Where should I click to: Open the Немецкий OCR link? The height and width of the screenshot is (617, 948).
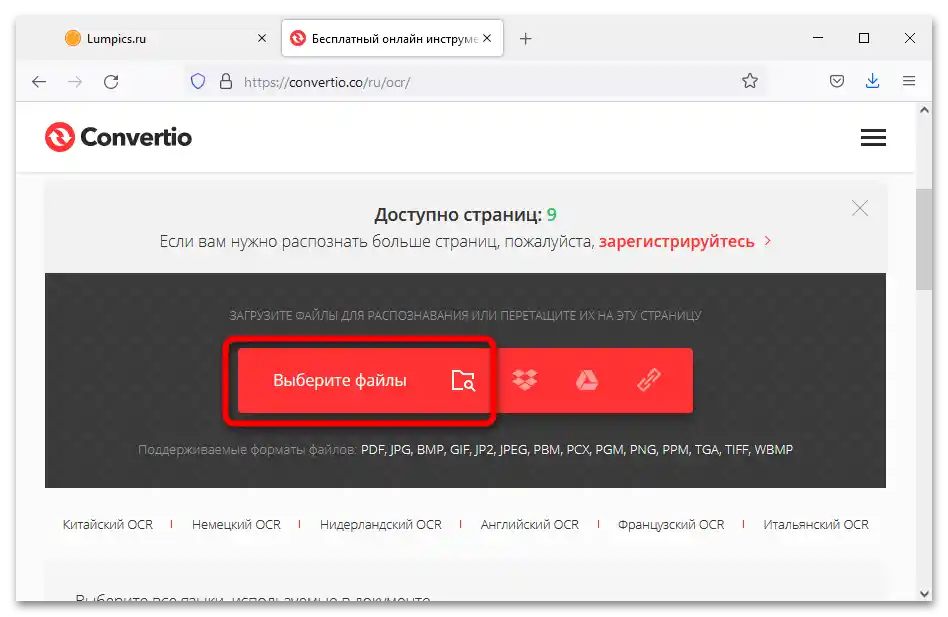tap(236, 525)
